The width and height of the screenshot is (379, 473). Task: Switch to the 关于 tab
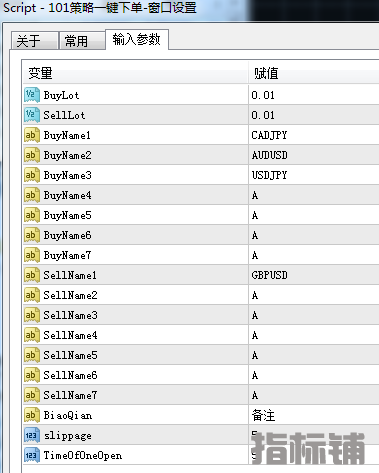click(x=35, y=41)
